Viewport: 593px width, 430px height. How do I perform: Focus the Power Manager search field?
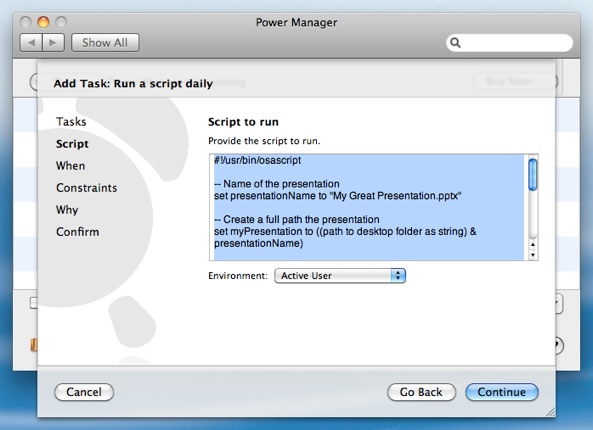click(509, 43)
